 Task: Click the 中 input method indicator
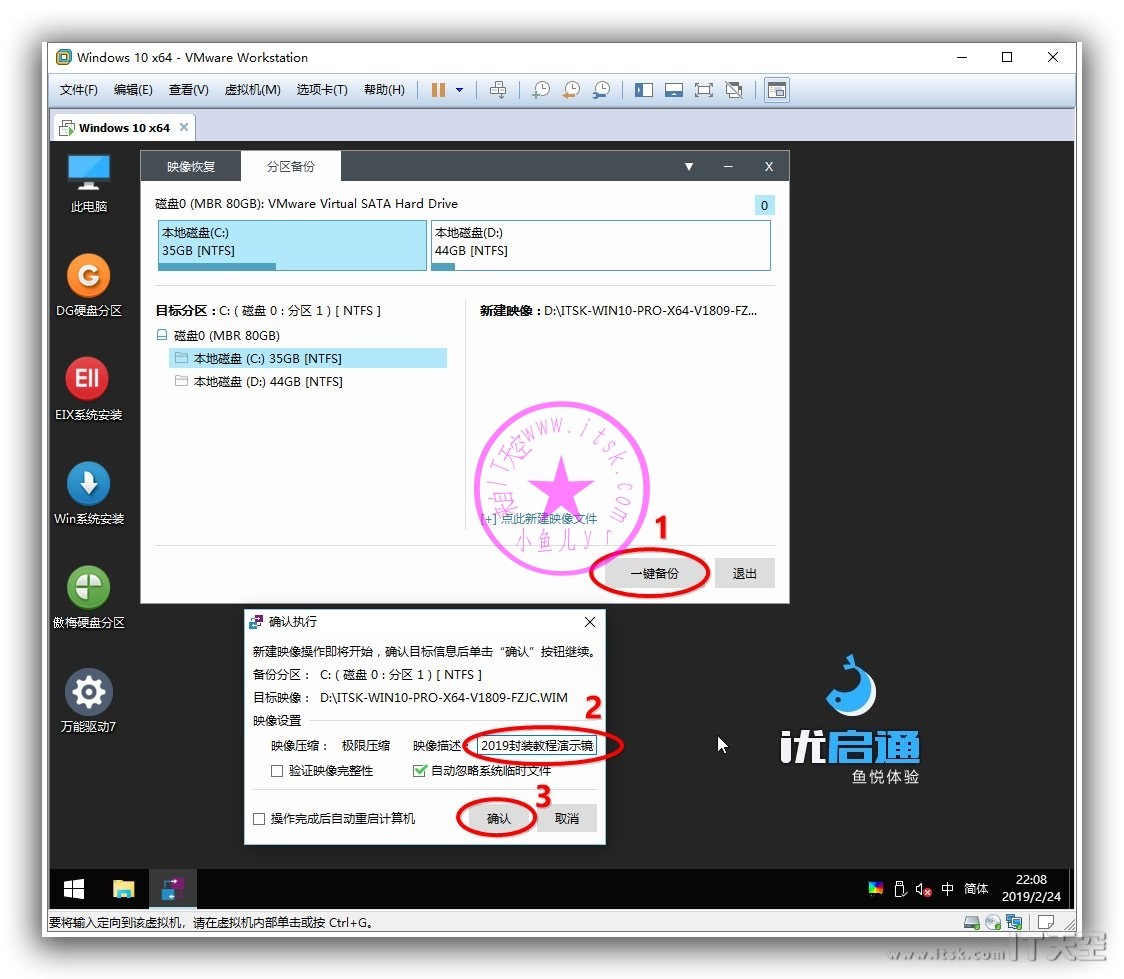pos(948,889)
